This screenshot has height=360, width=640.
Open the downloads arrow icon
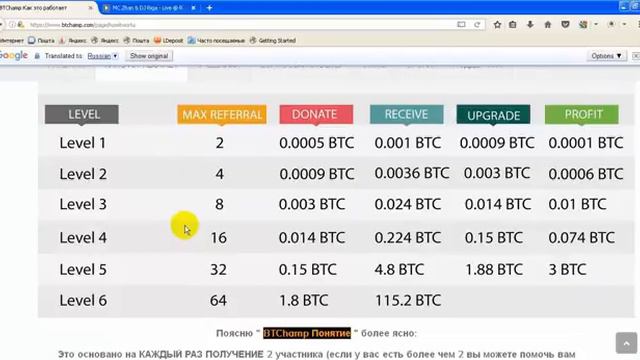pyautogui.click(x=530, y=24)
